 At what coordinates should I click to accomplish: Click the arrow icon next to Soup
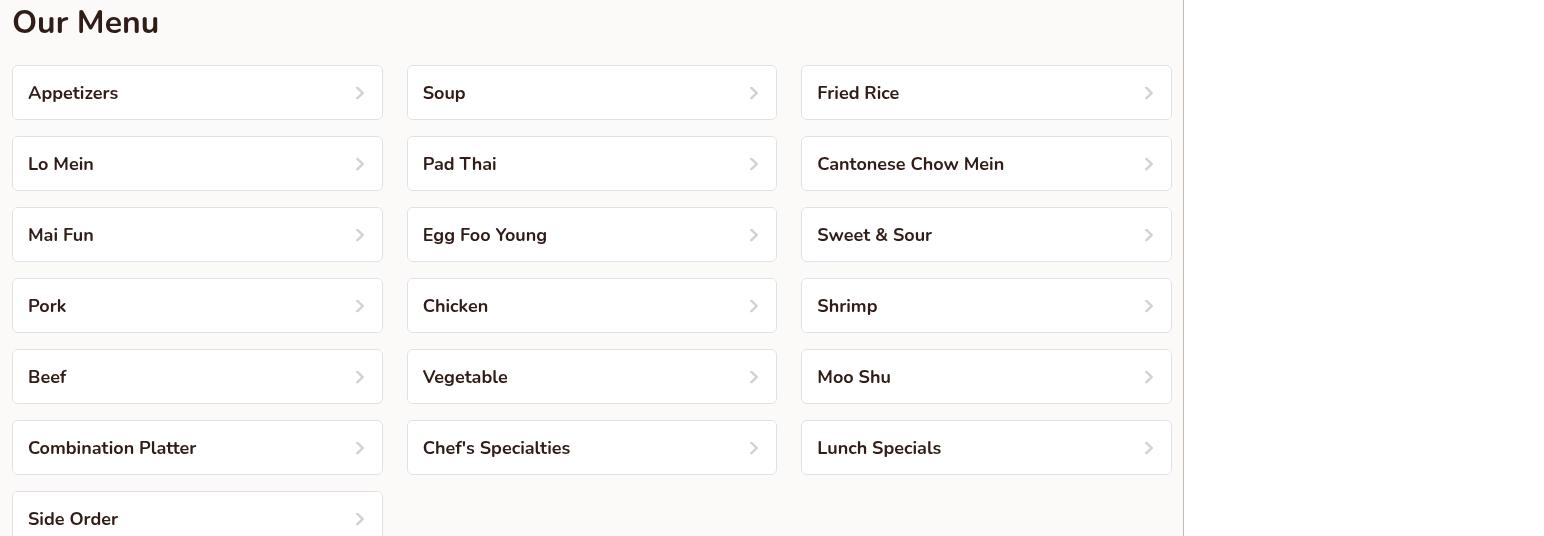click(754, 93)
